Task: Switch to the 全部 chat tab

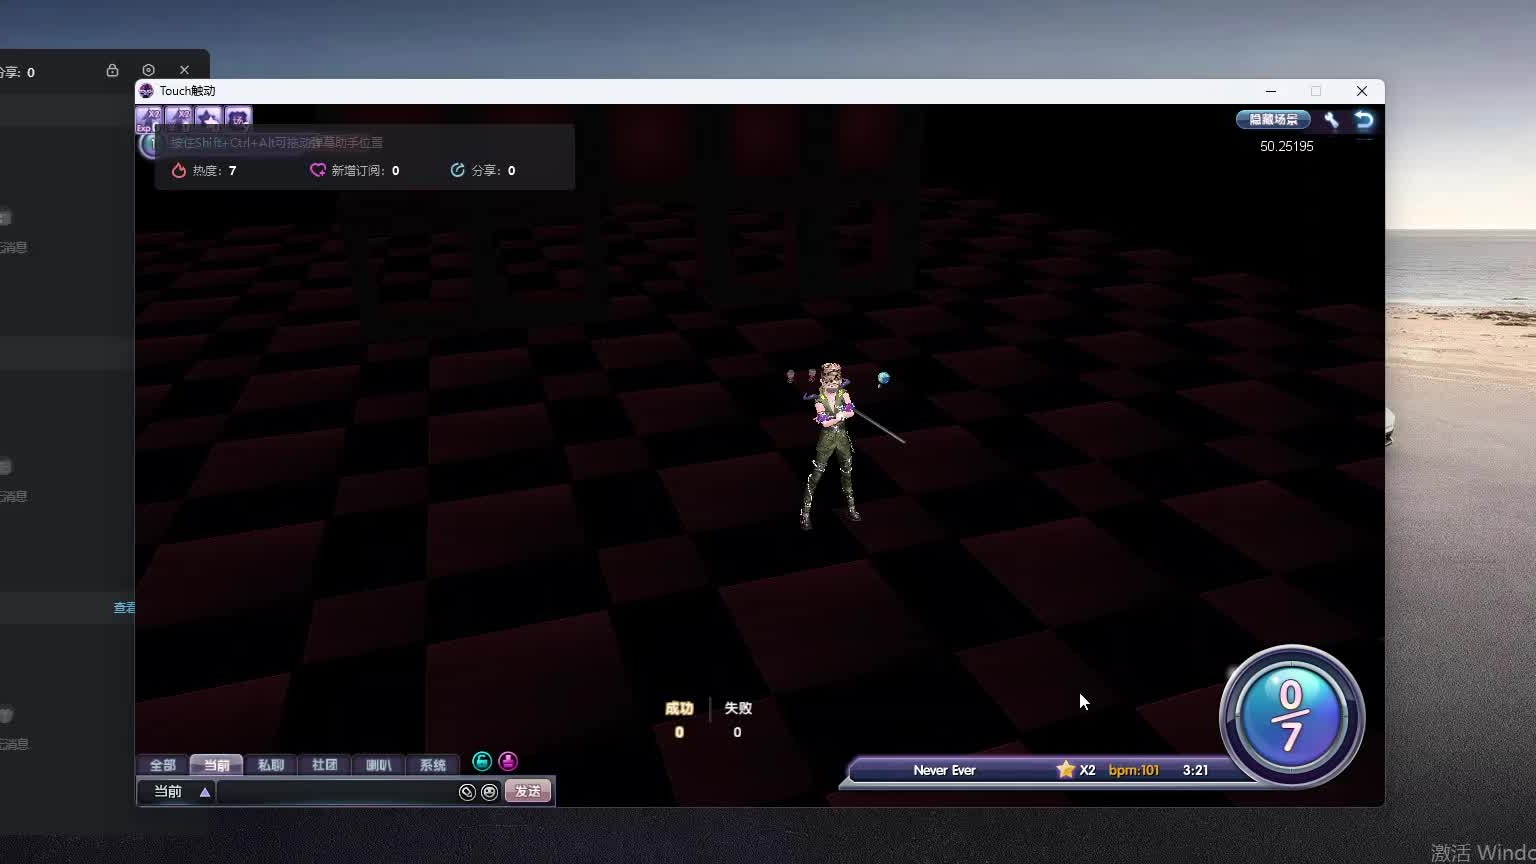Action: (x=162, y=765)
